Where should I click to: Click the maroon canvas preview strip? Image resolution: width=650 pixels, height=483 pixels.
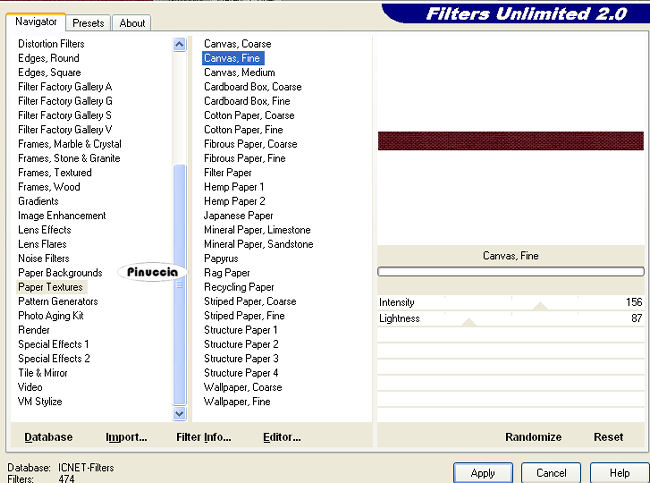[x=511, y=141]
